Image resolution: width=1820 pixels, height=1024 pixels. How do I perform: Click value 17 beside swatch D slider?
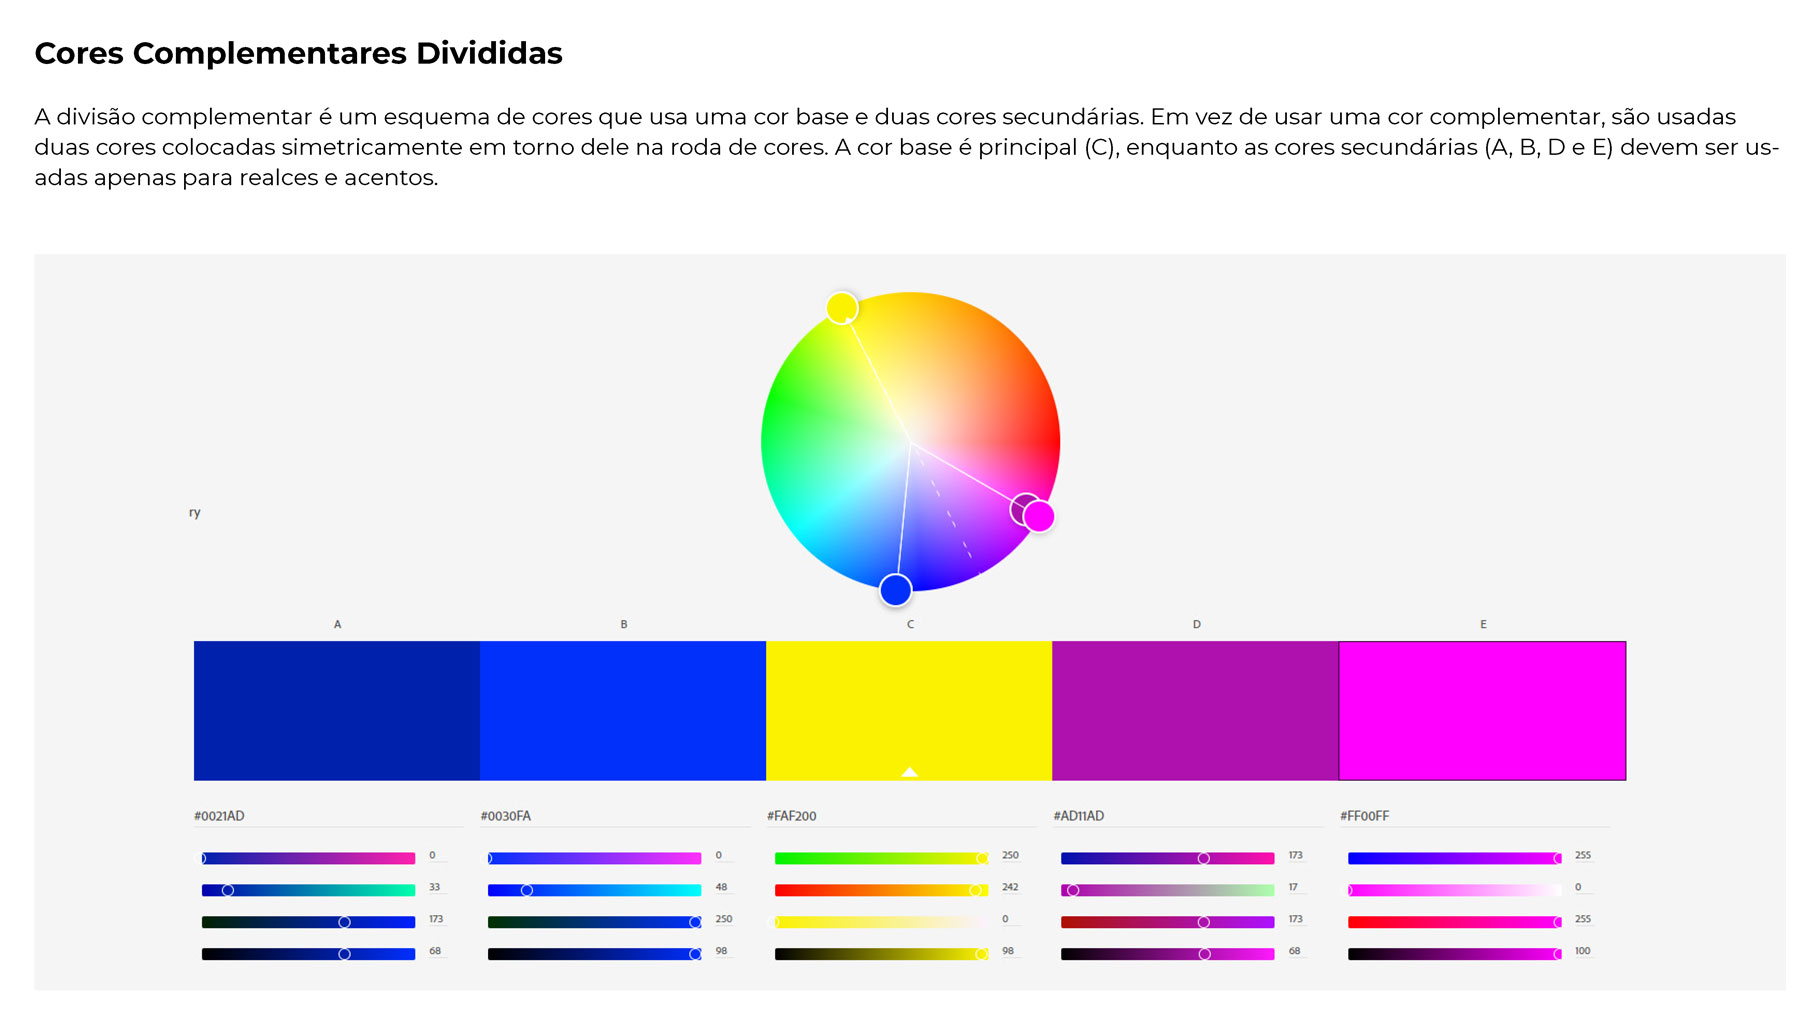[1293, 887]
